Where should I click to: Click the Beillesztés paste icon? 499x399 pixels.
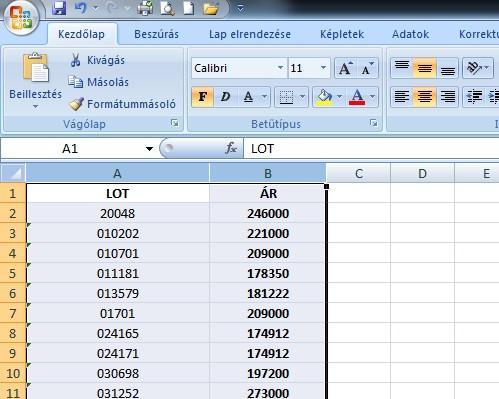[x=35, y=68]
